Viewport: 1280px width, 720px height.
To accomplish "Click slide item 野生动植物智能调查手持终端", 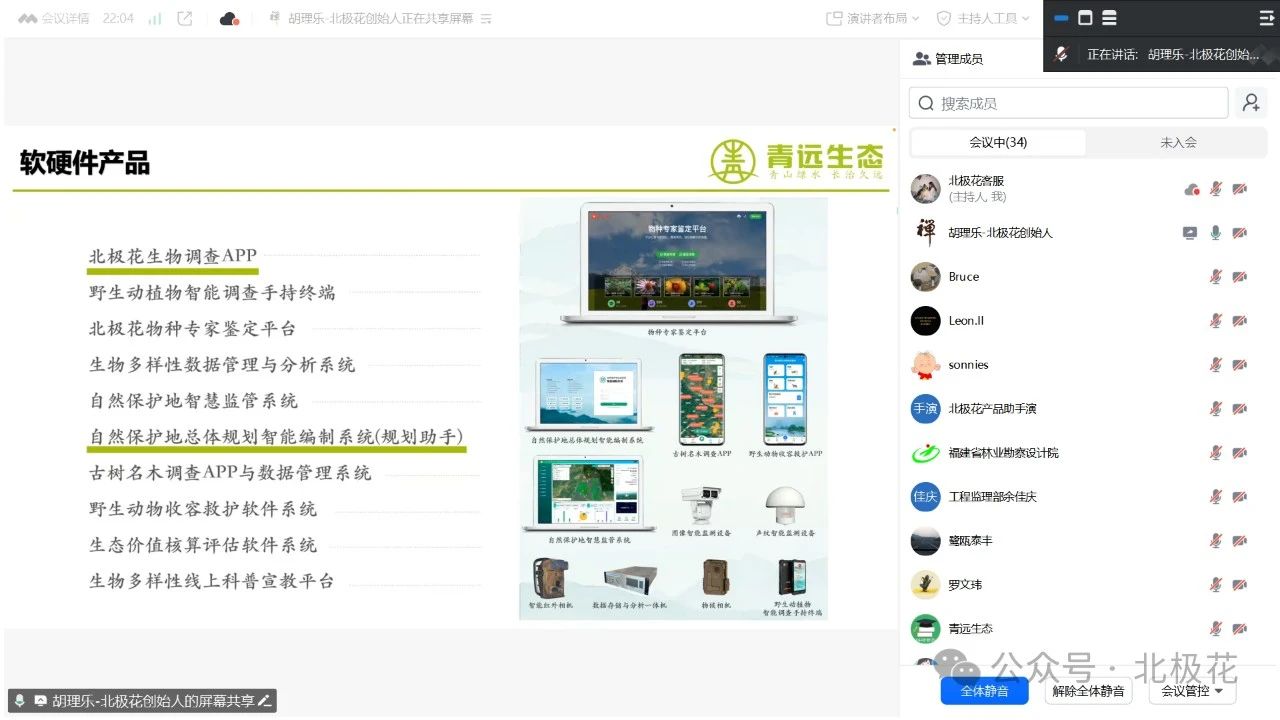I will pyautogui.click(x=212, y=293).
